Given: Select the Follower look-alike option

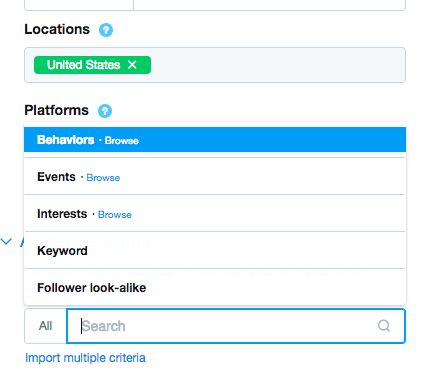Looking at the screenshot, I should tap(215, 288).
